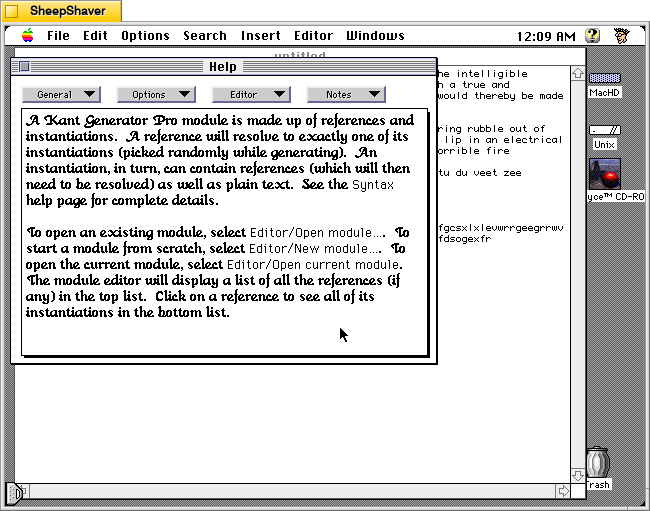Open the Apple menu icon
650x511 pixels.
point(28,36)
